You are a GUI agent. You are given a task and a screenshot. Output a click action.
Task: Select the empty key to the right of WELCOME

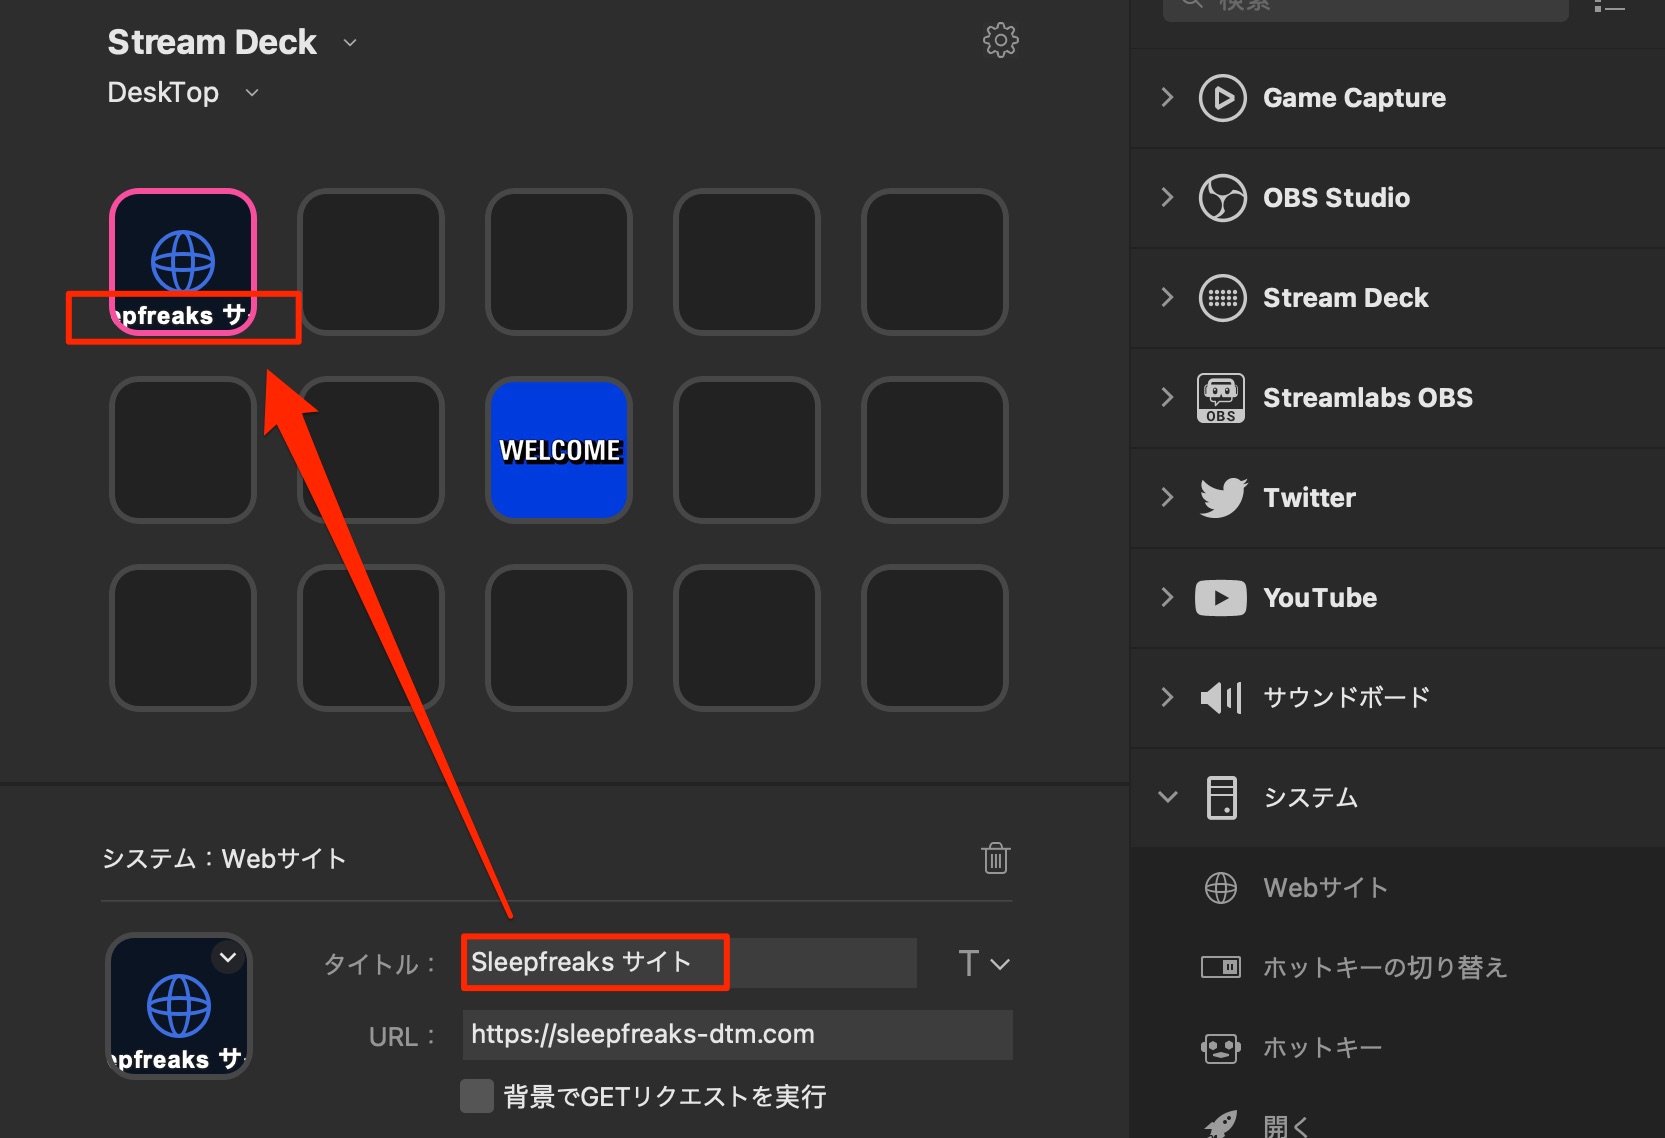coord(747,450)
